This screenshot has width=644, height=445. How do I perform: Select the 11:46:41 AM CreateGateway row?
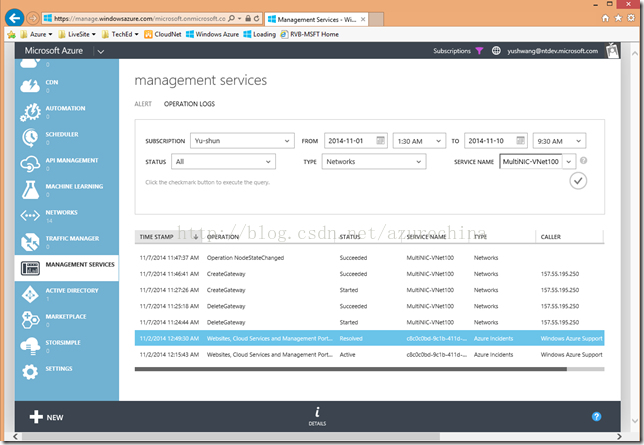point(370,274)
